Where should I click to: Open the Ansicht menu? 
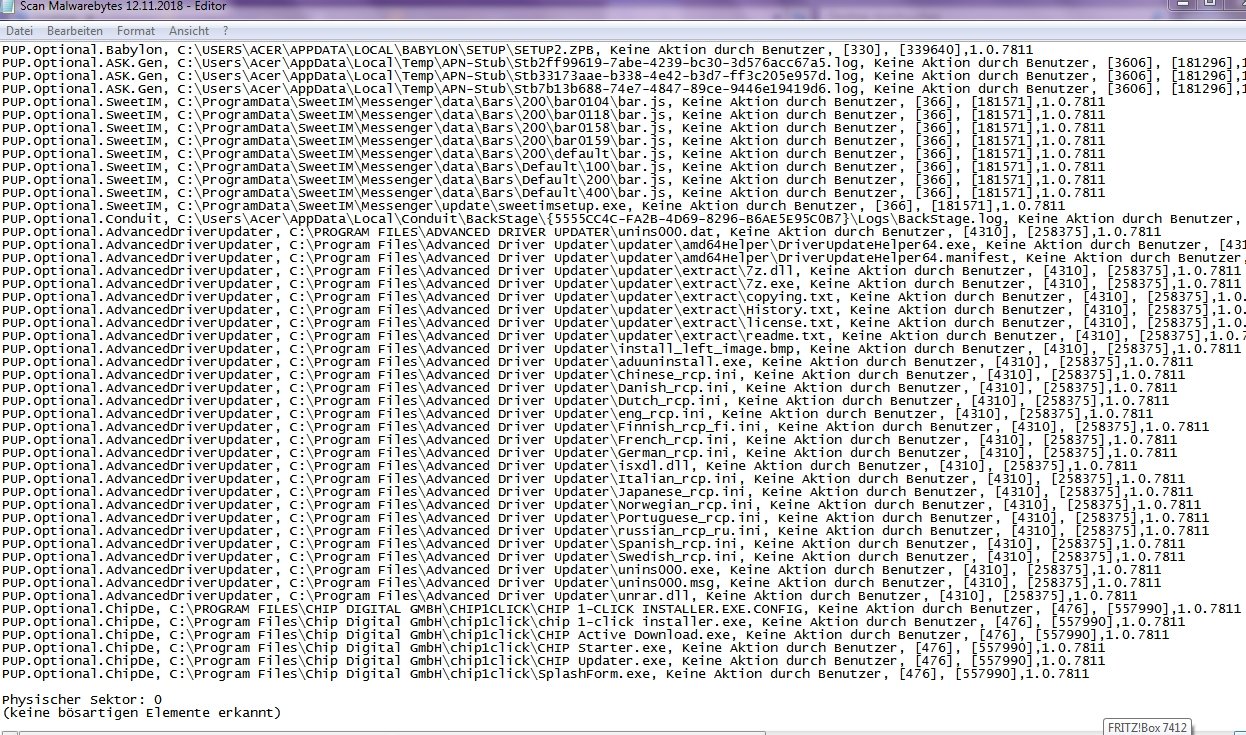coord(189,31)
